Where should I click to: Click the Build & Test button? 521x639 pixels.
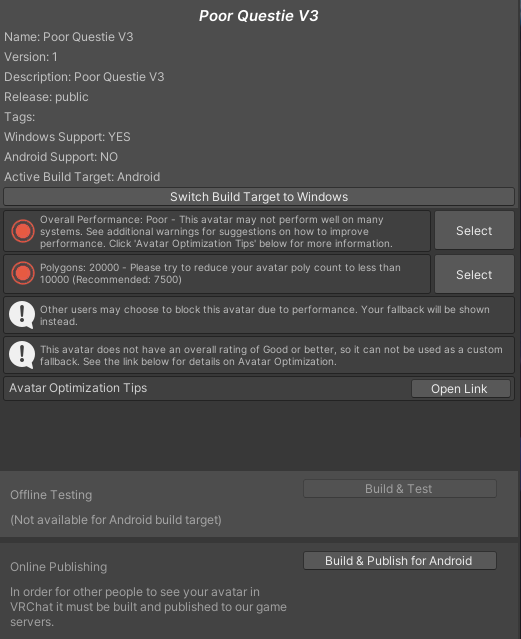pyautogui.click(x=400, y=489)
